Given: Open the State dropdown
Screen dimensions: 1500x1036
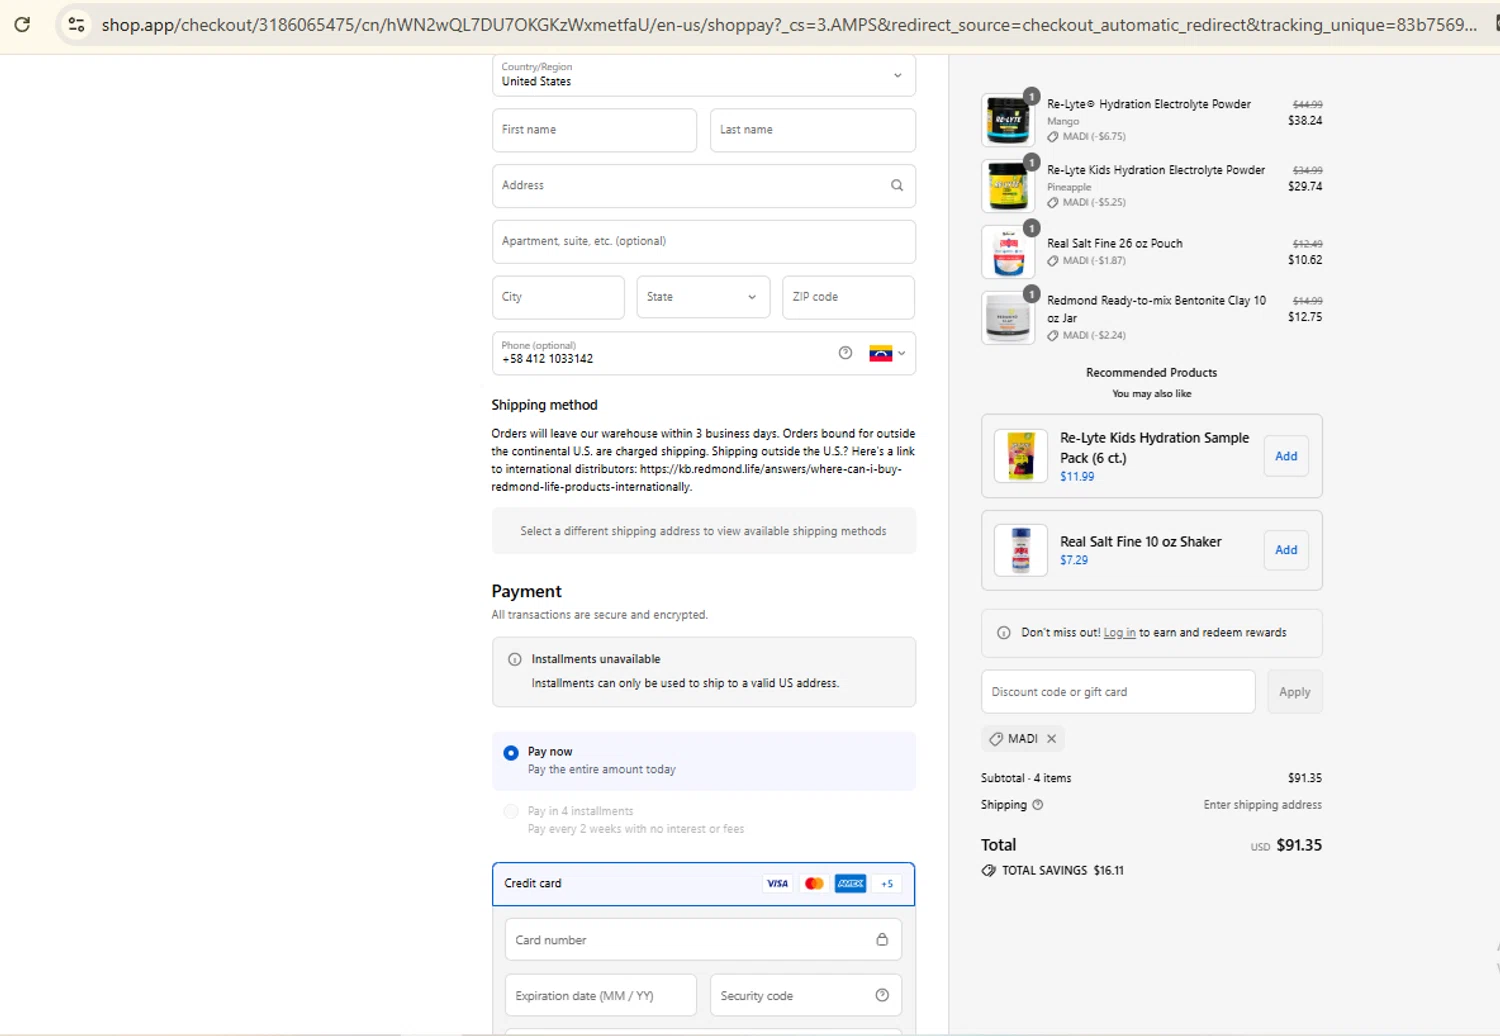Looking at the screenshot, I should pyautogui.click(x=703, y=297).
